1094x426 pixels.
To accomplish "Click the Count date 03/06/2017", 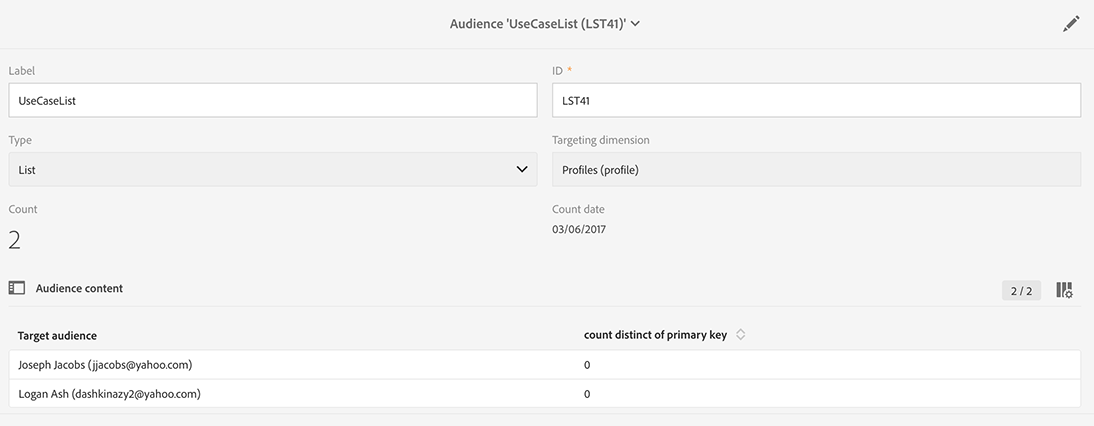I will click(579, 230).
